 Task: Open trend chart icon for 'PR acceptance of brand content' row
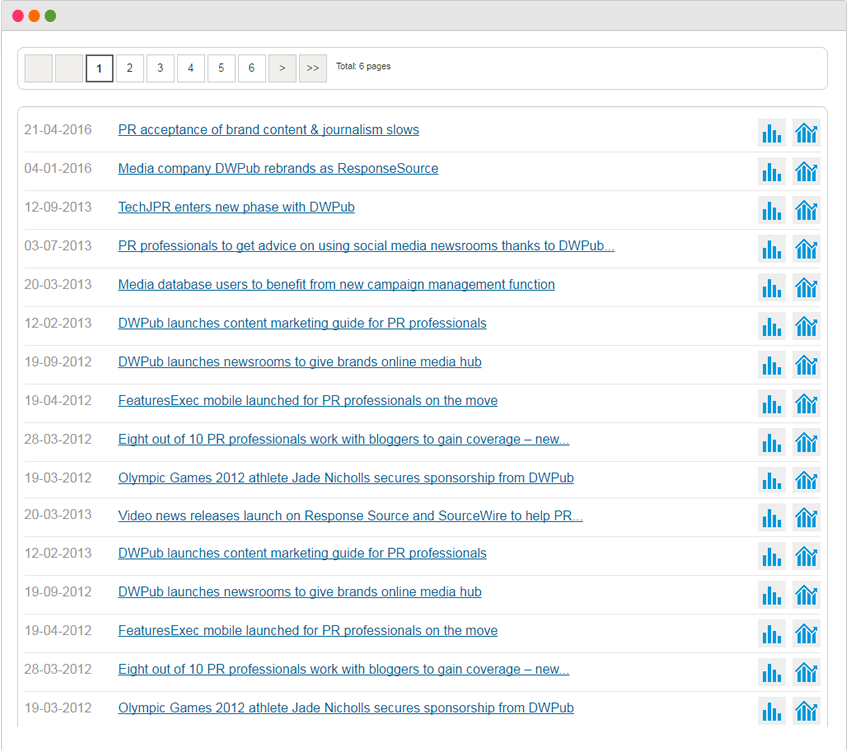806,133
